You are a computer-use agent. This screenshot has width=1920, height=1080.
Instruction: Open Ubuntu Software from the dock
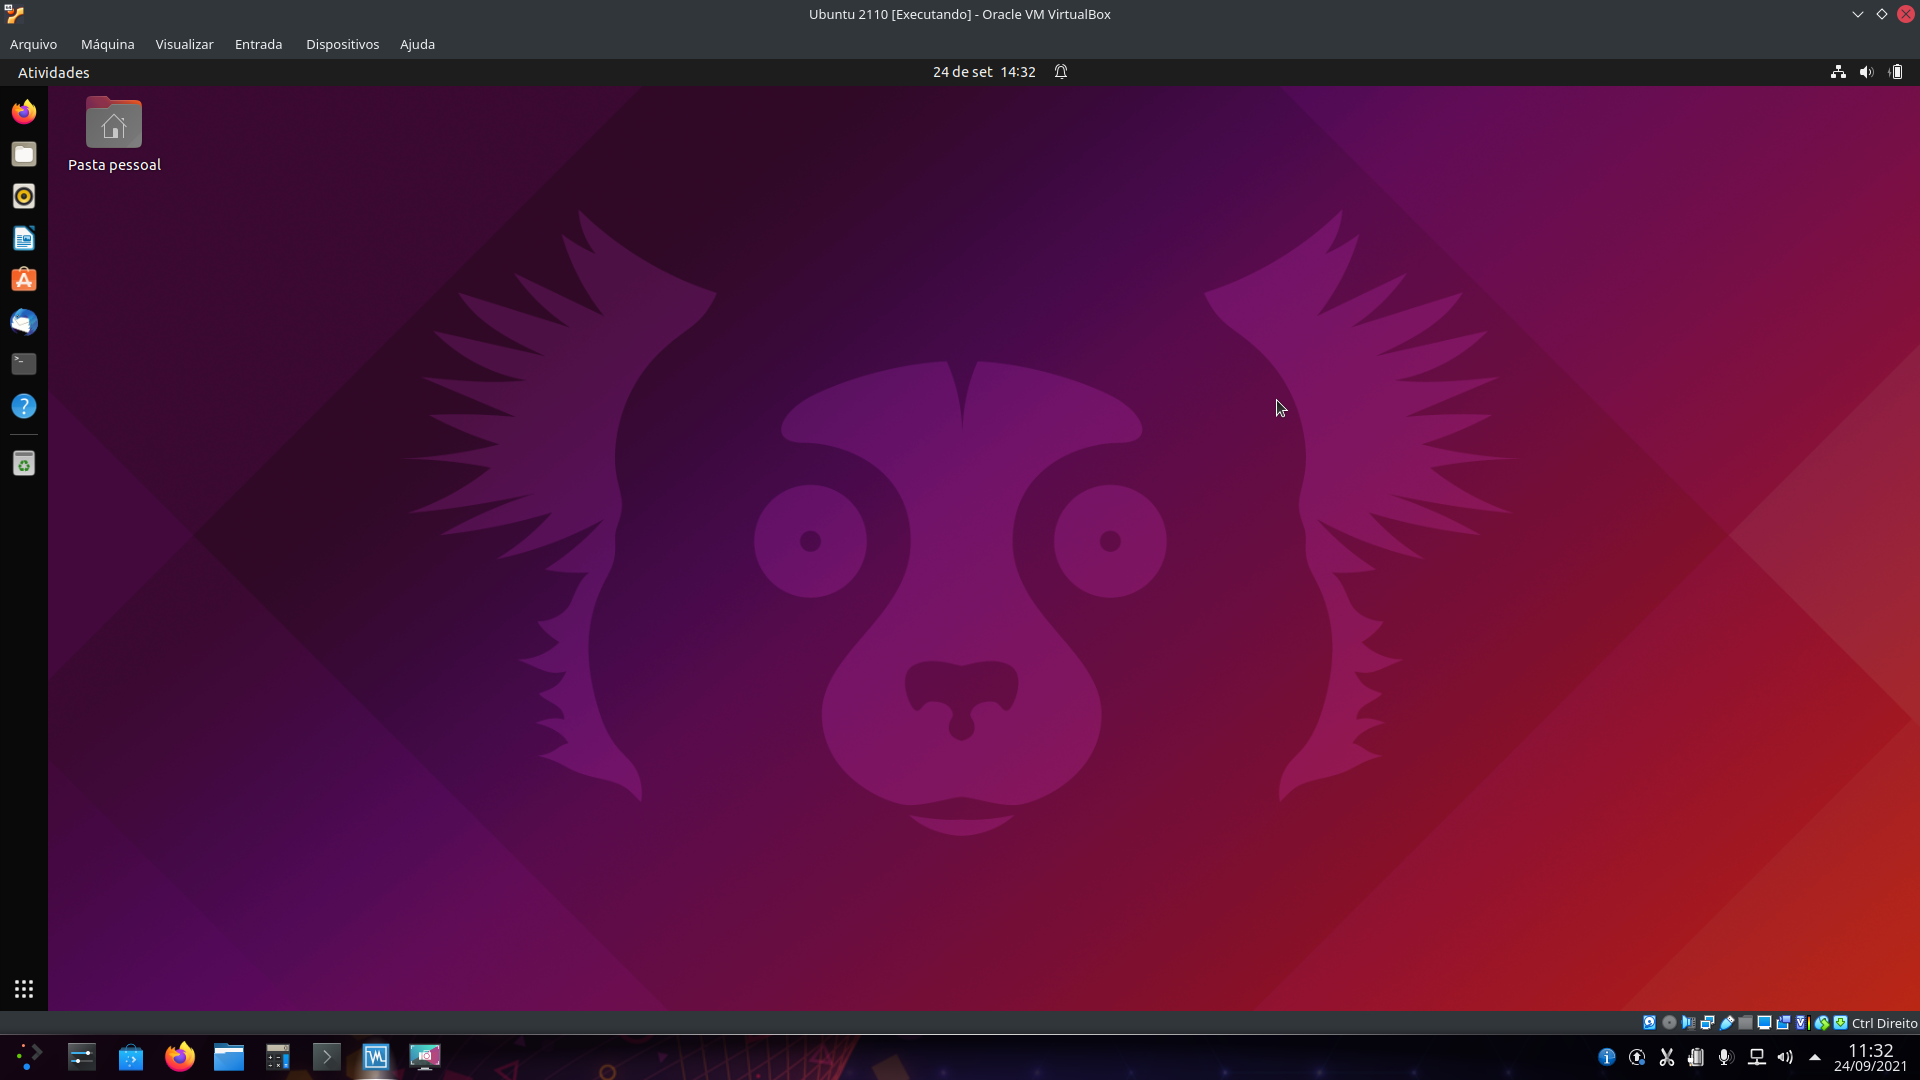click(24, 280)
